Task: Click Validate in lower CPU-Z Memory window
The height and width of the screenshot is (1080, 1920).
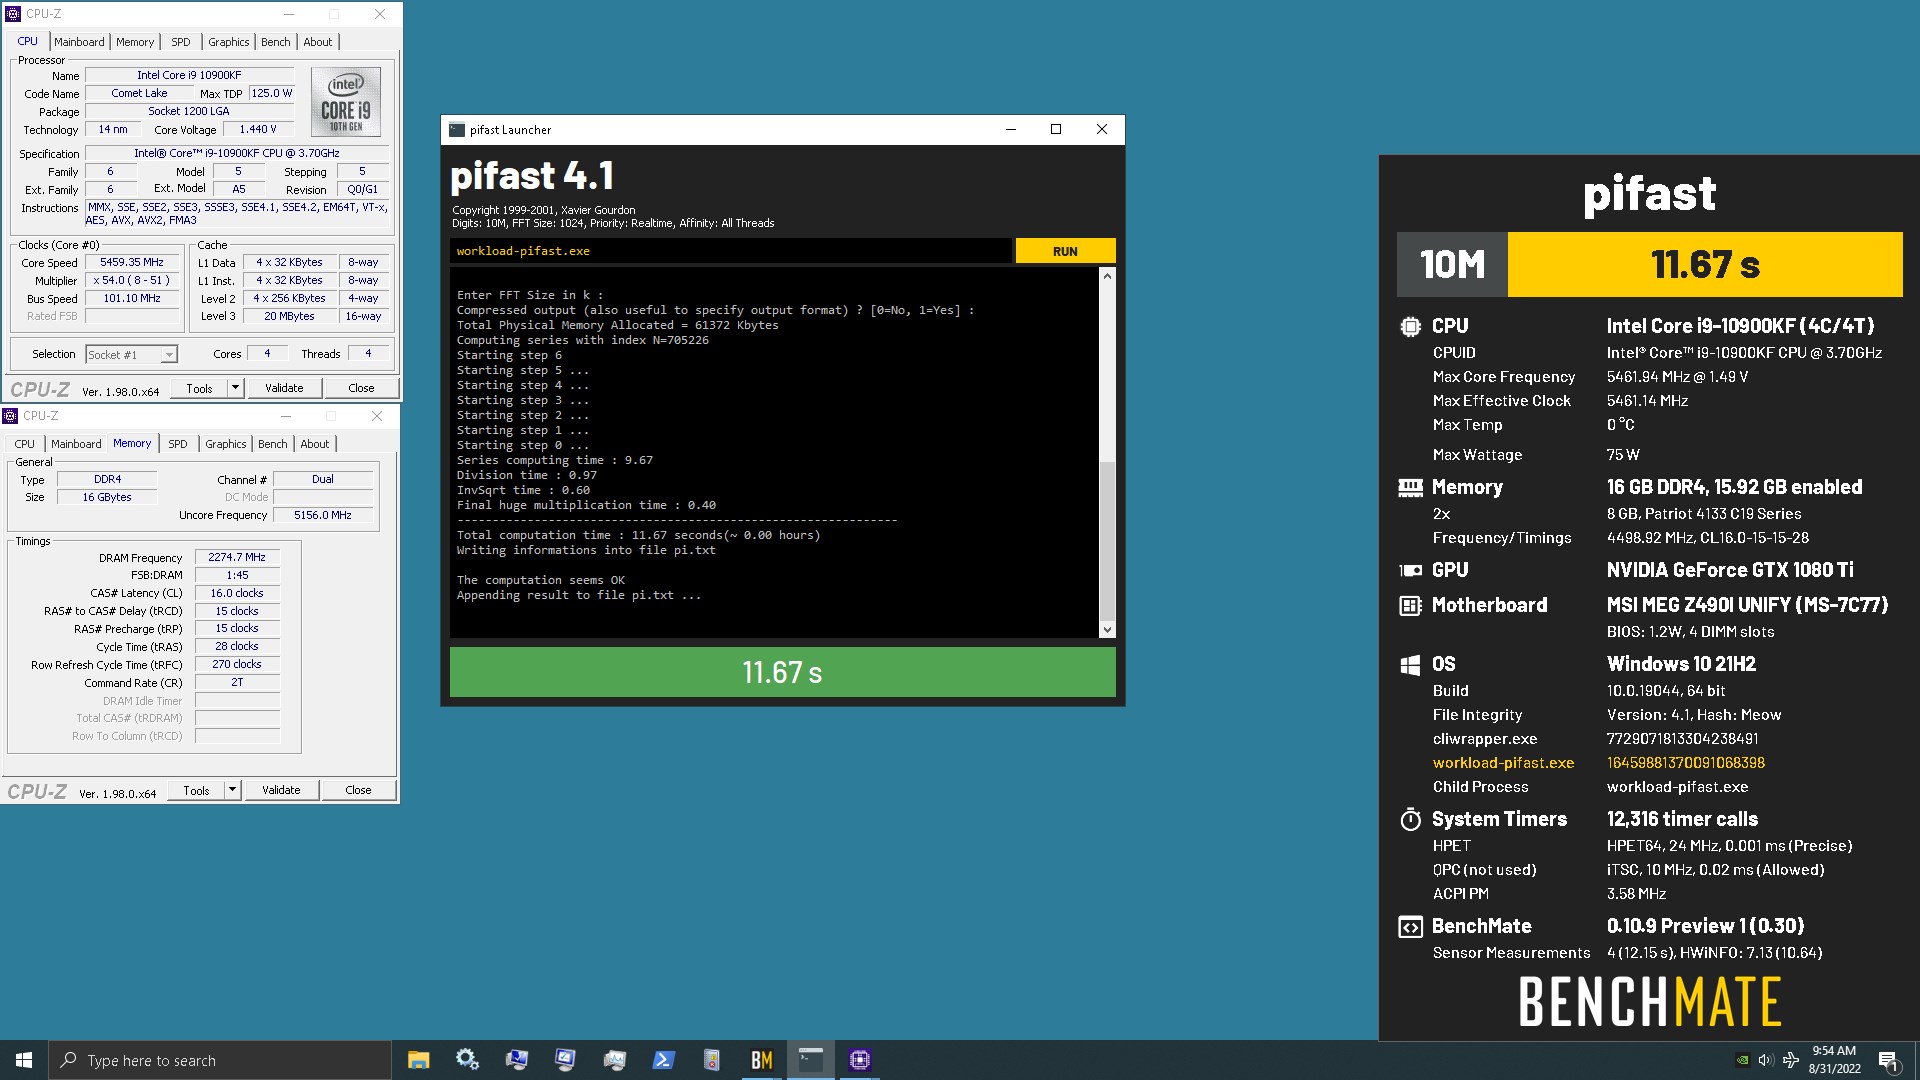Action: pyautogui.click(x=281, y=790)
